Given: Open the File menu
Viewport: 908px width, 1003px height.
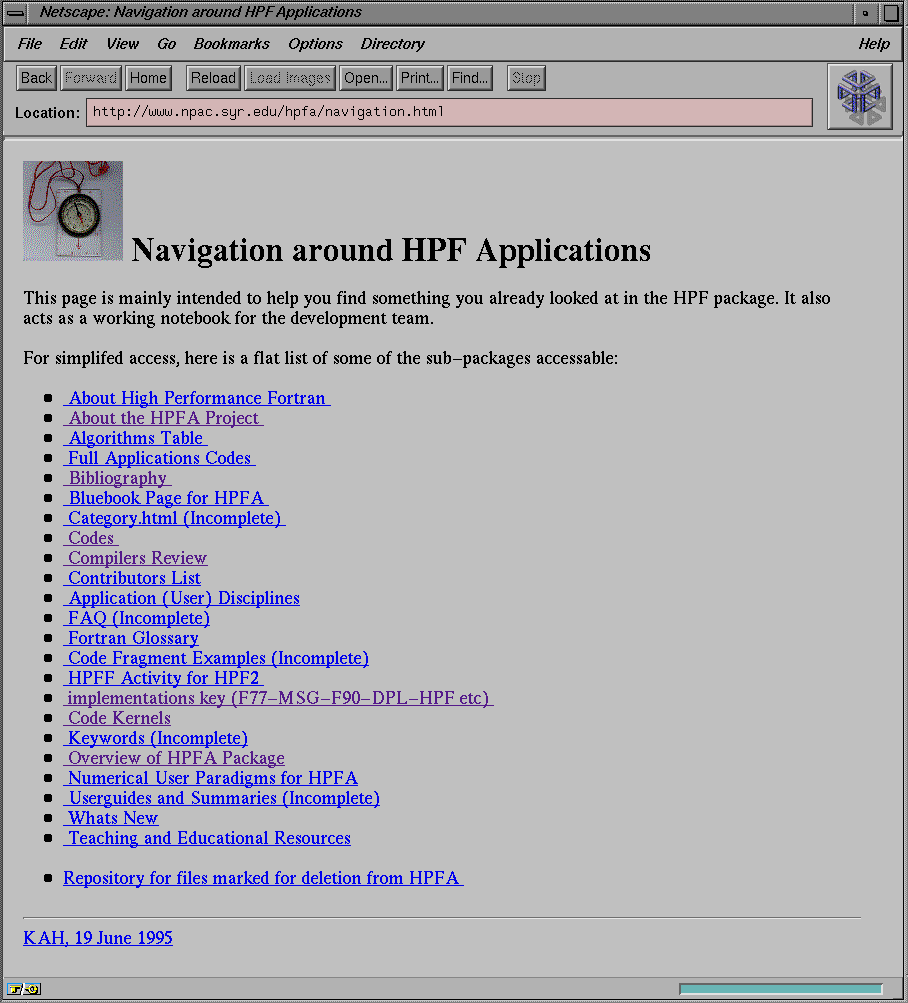Looking at the screenshot, I should [29, 43].
